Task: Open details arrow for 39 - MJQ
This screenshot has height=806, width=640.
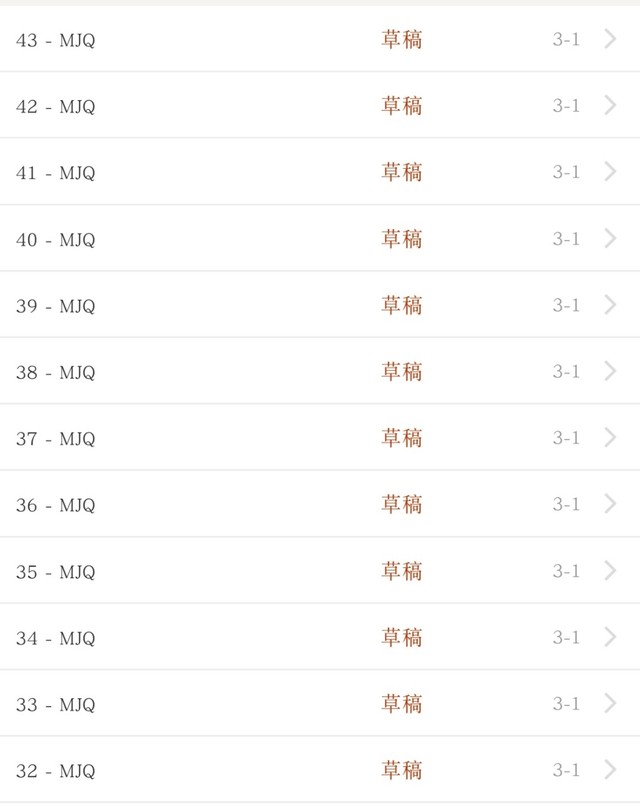Action: coord(611,305)
